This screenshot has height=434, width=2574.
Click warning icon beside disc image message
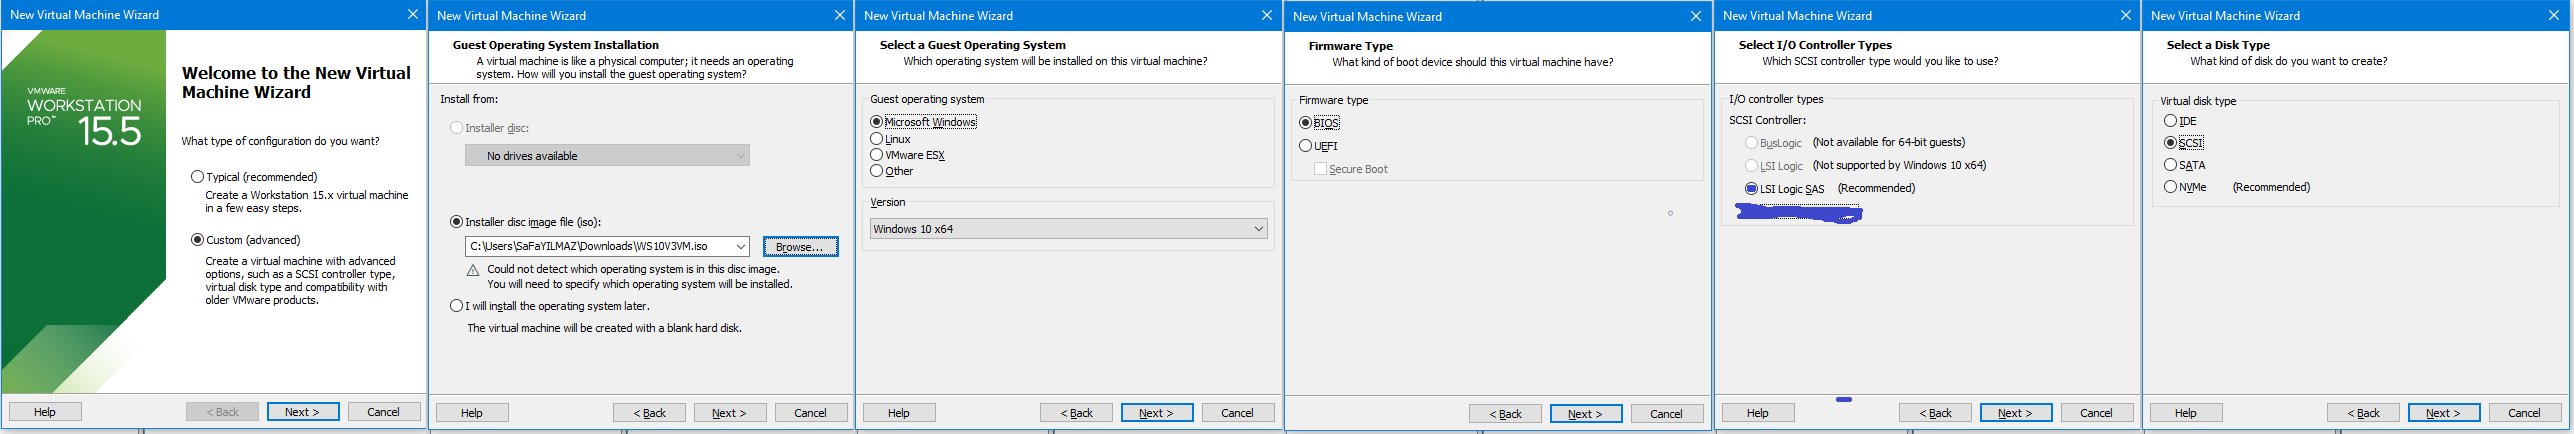click(x=473, y=270)
